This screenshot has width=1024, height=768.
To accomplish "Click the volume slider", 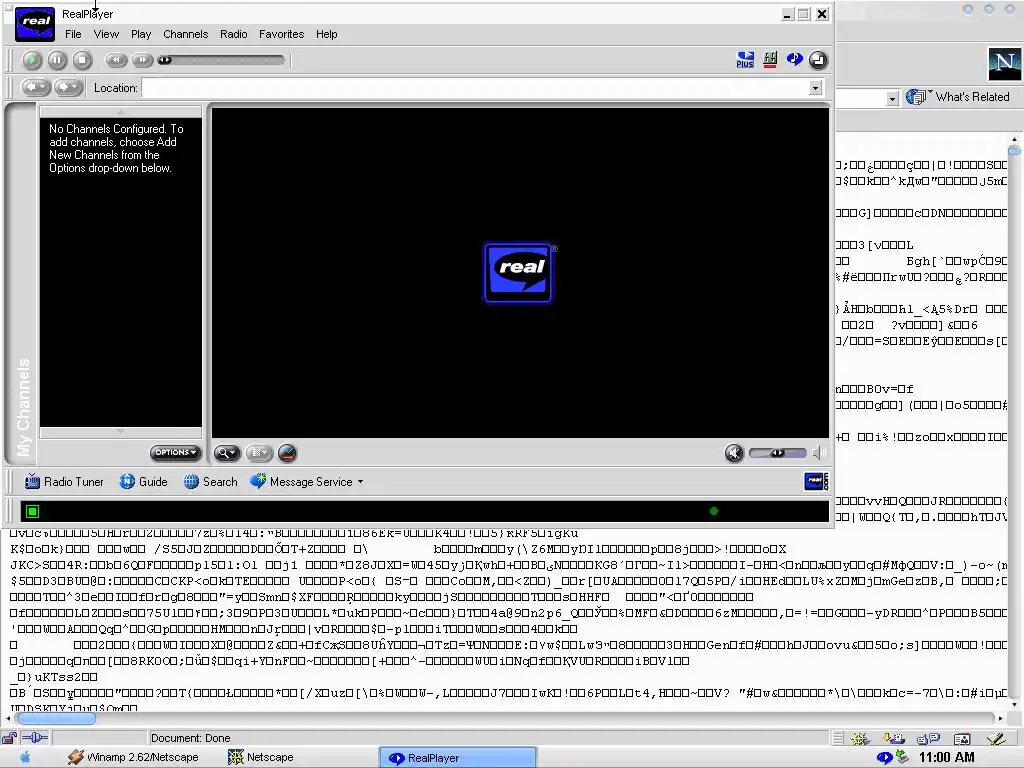I will (x=777, y=453).
